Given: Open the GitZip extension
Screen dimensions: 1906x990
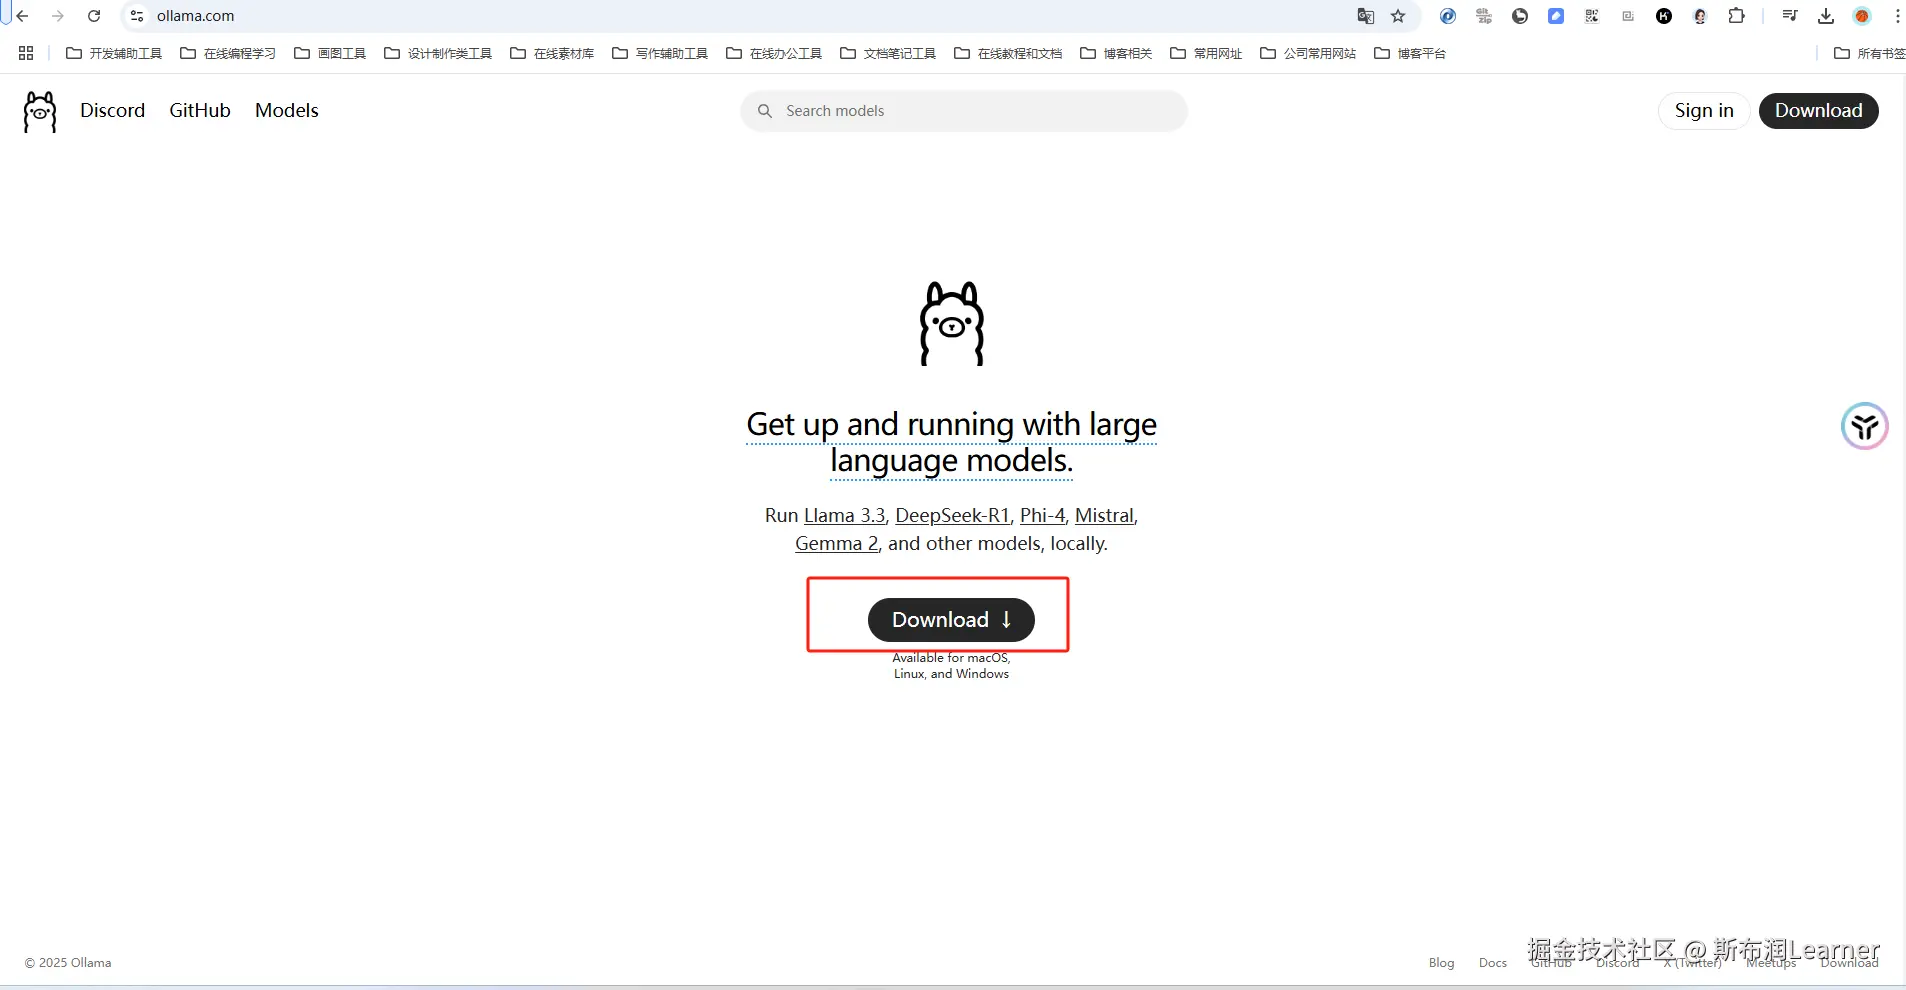Looking at the screenshot, I should (1484, 16).
